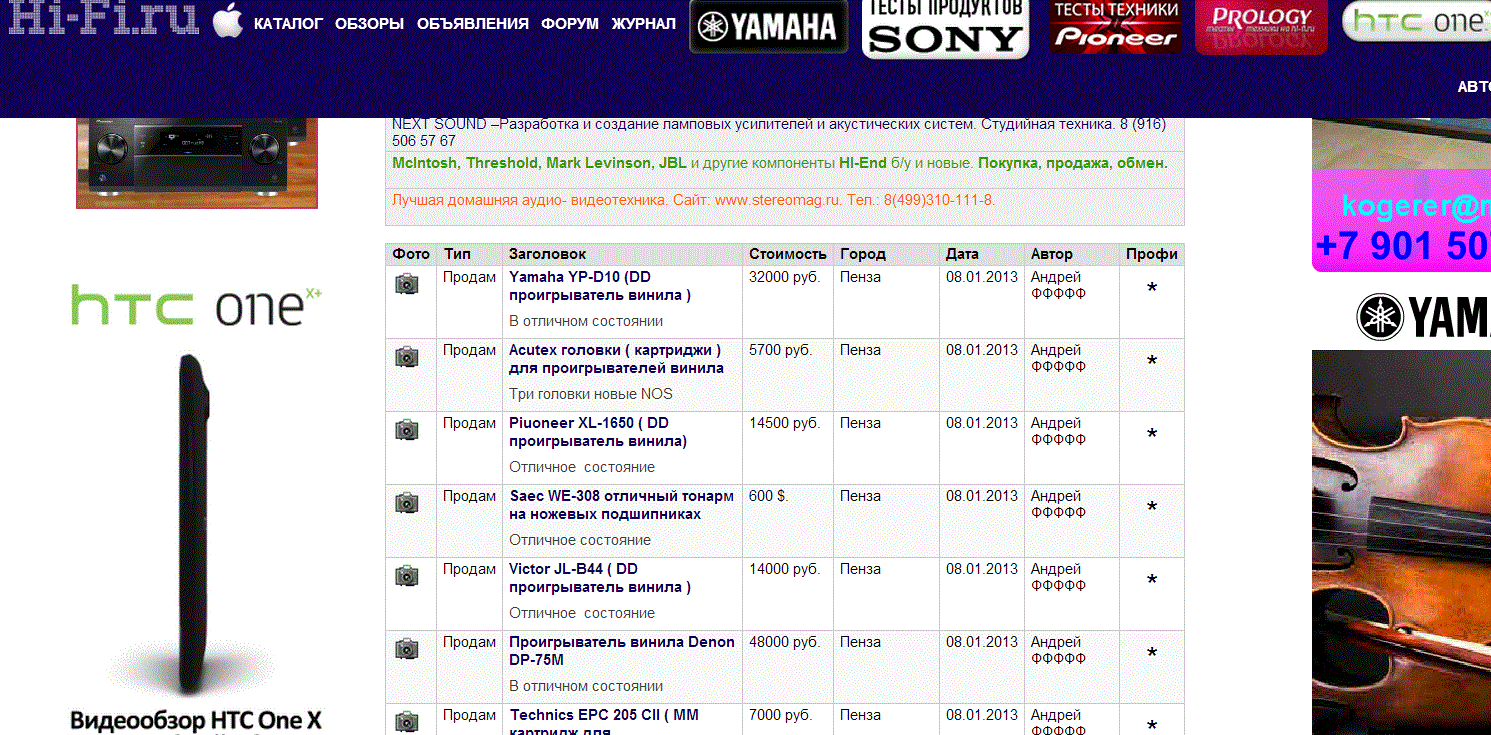Open the Журнал menu item
This screenshot has height=735, width=1491.
click(643, 24)
